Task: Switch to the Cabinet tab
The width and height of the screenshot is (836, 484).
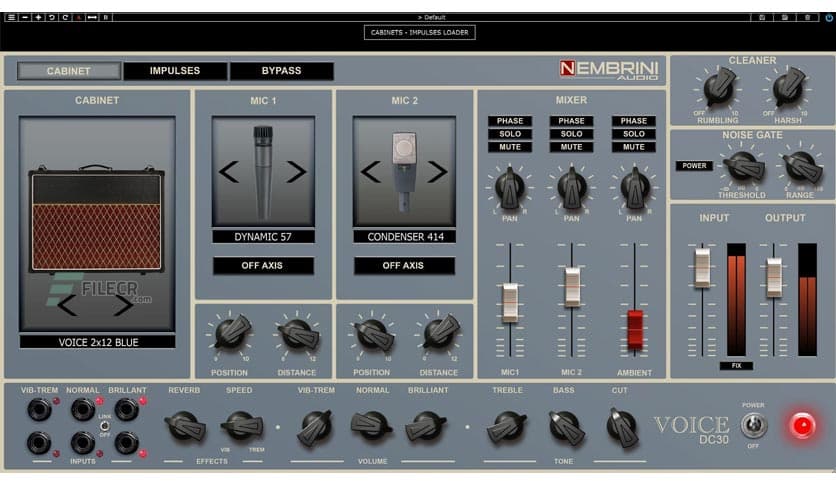Action: [69, 71]
